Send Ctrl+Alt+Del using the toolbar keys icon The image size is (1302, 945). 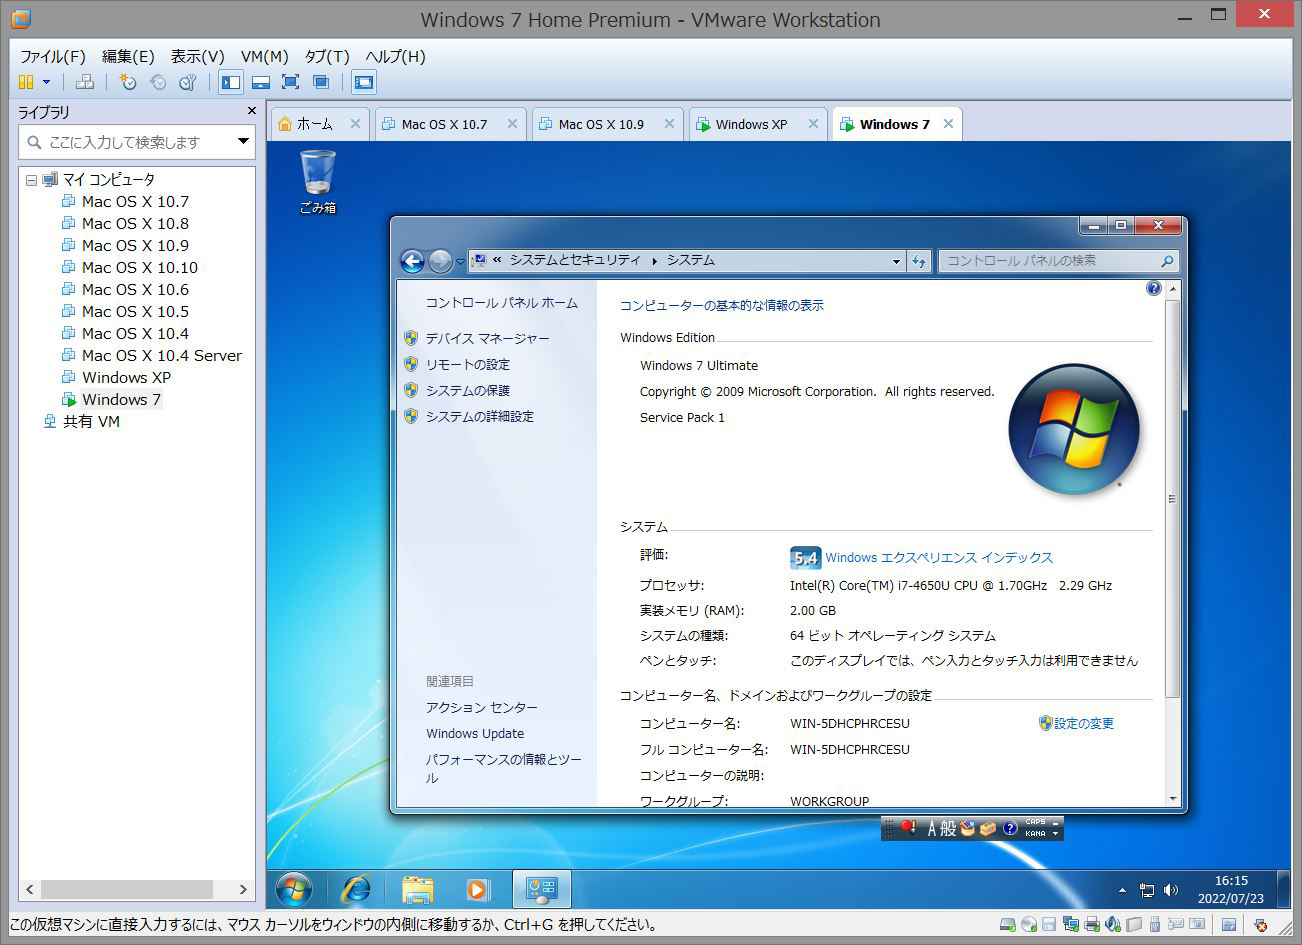pos(85,82)
